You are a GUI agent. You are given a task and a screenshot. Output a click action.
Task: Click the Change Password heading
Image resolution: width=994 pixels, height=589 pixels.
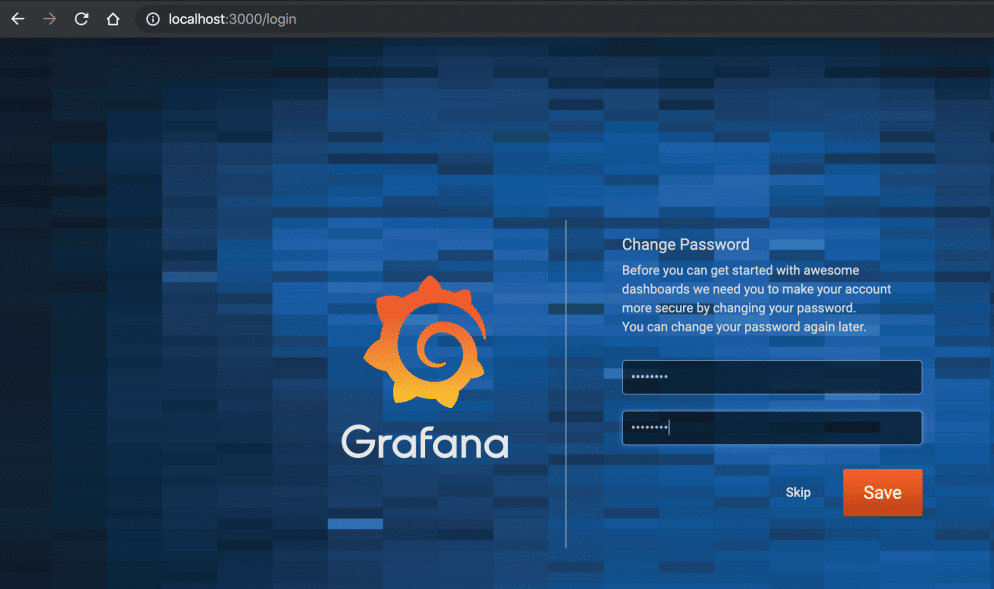686,244
